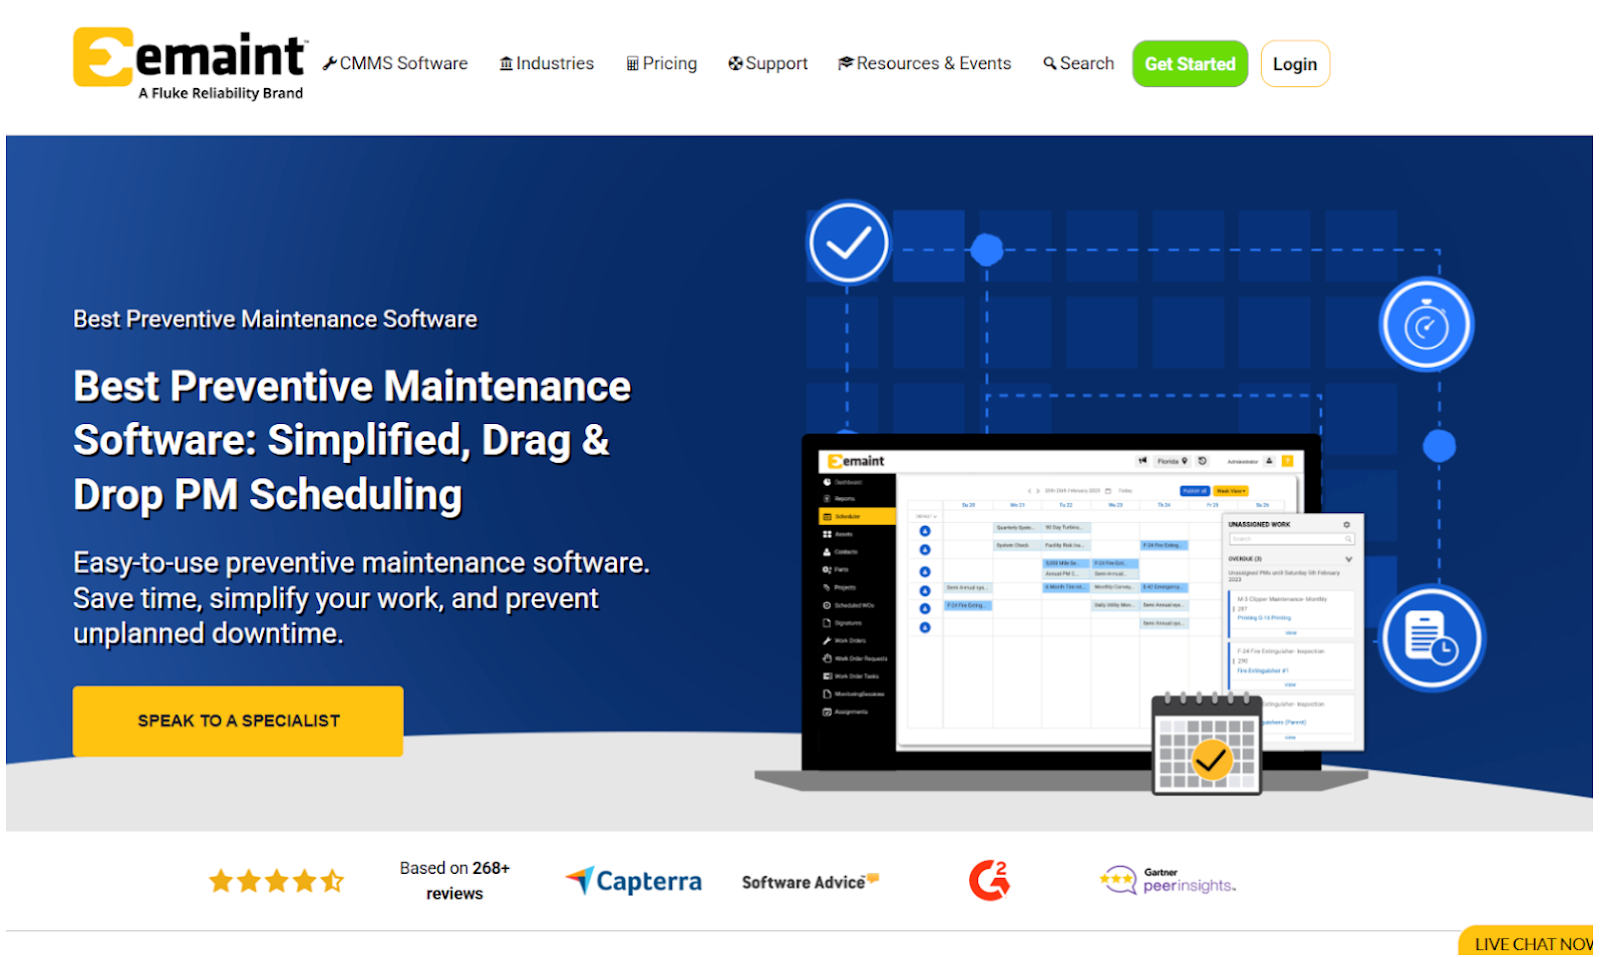
Task: Click the green Get Started button
Action: tap(1190, 64)
